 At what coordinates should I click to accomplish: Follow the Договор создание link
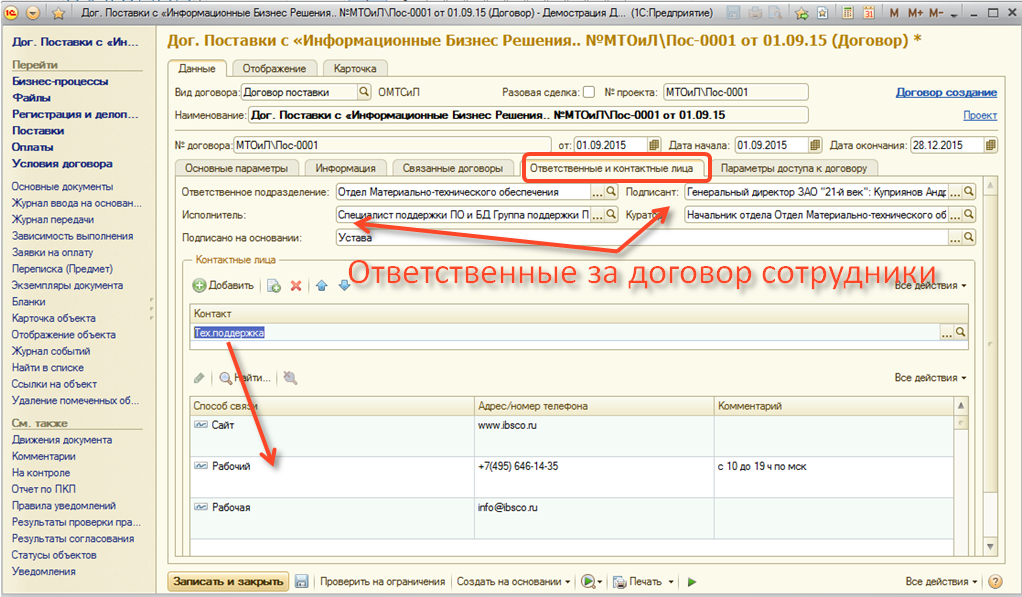coord(945,92)
